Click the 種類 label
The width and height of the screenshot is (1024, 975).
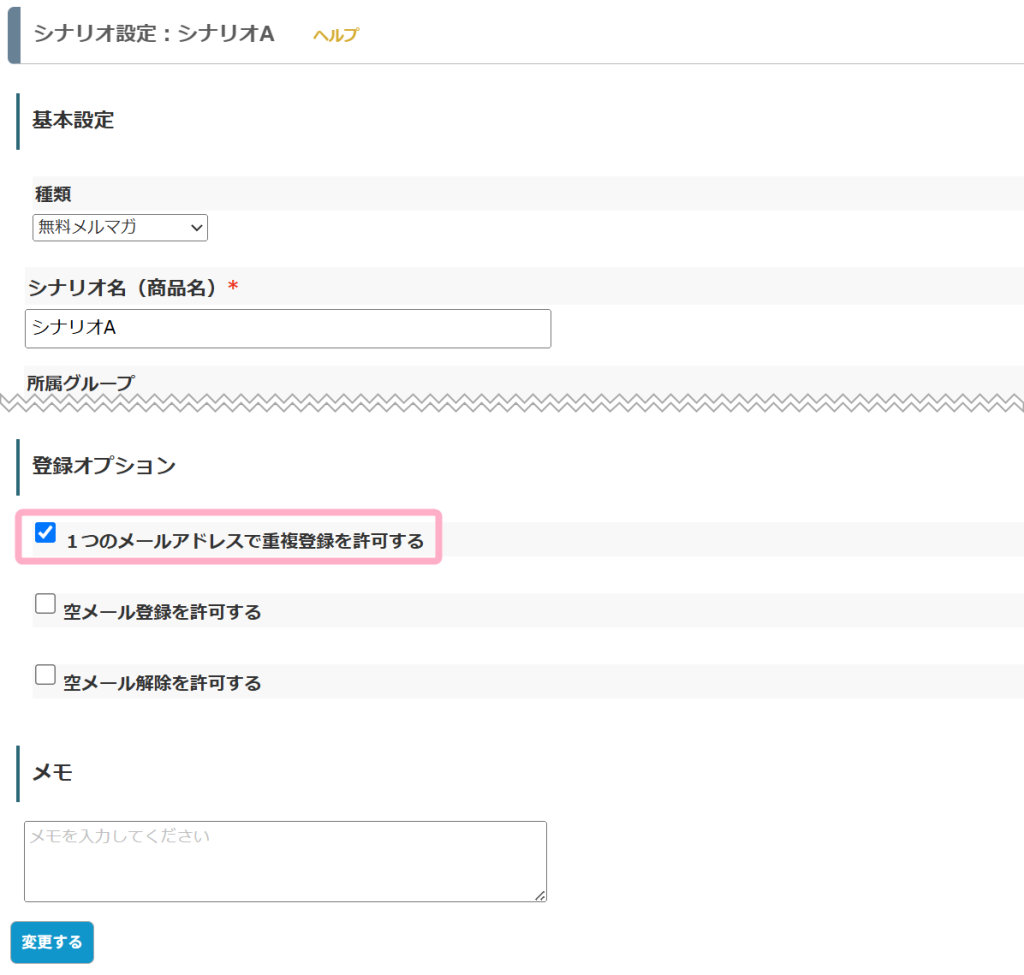53,194
